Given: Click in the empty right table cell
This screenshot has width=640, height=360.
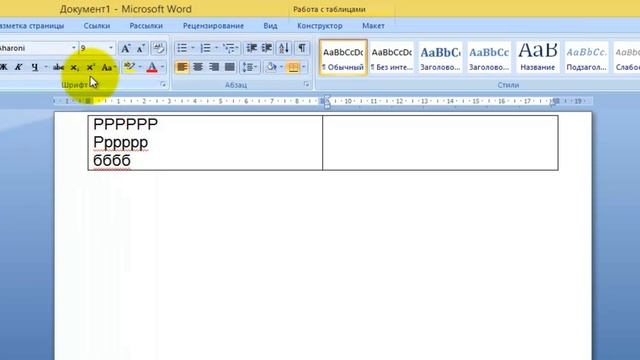Looking at the screenshot, I should 440,142.
